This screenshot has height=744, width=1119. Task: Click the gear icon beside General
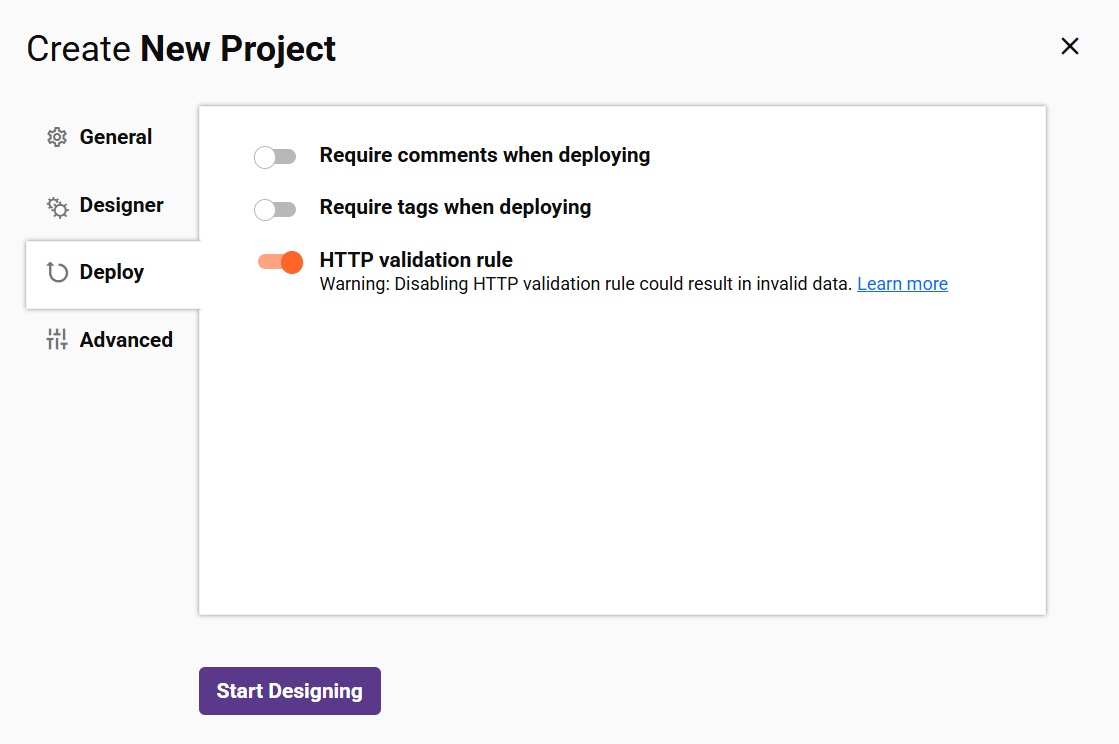coord(57,138)
